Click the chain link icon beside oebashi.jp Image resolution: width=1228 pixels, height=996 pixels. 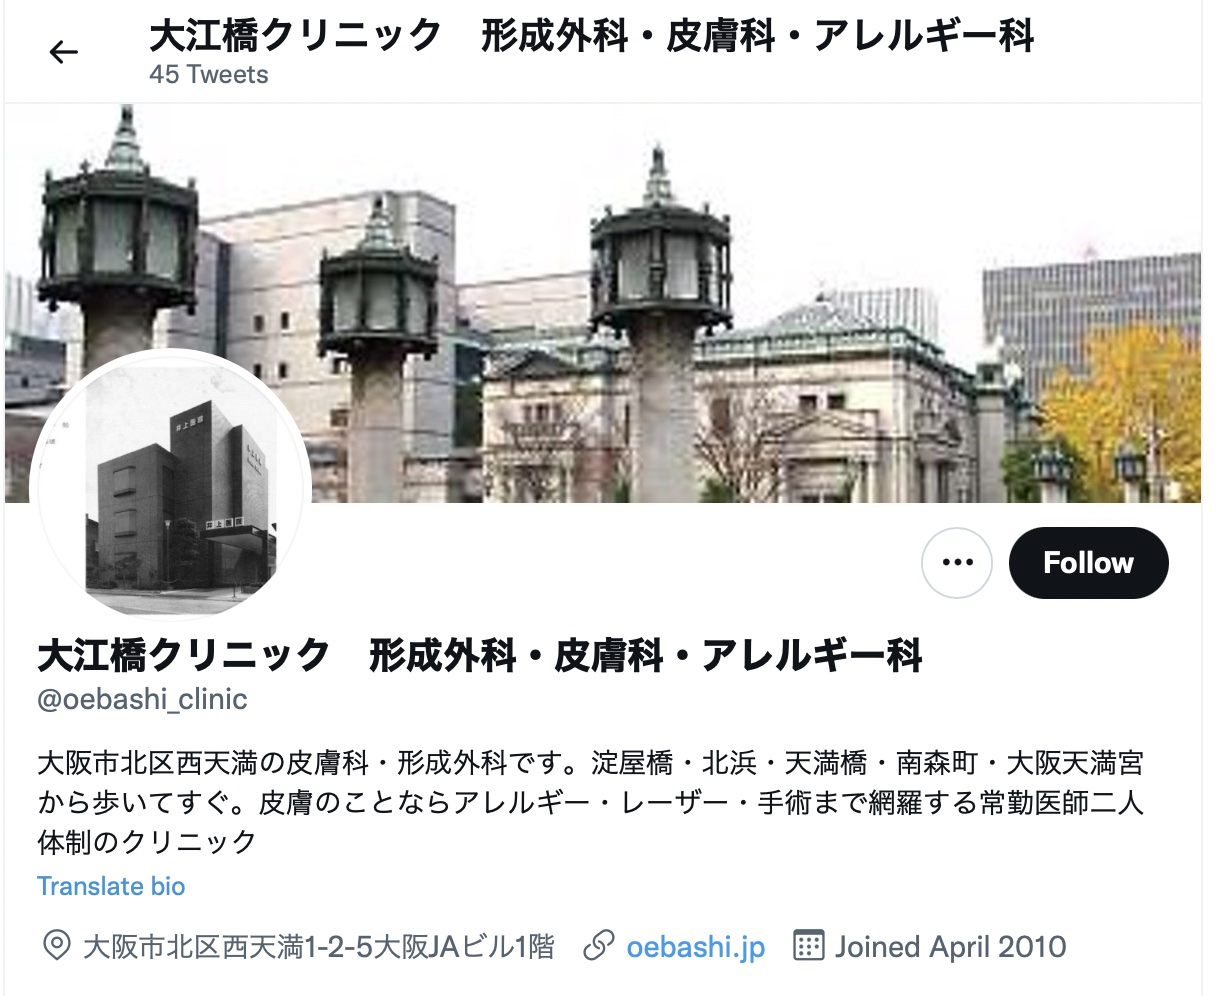pyautogui.click(x=598, y=945)
